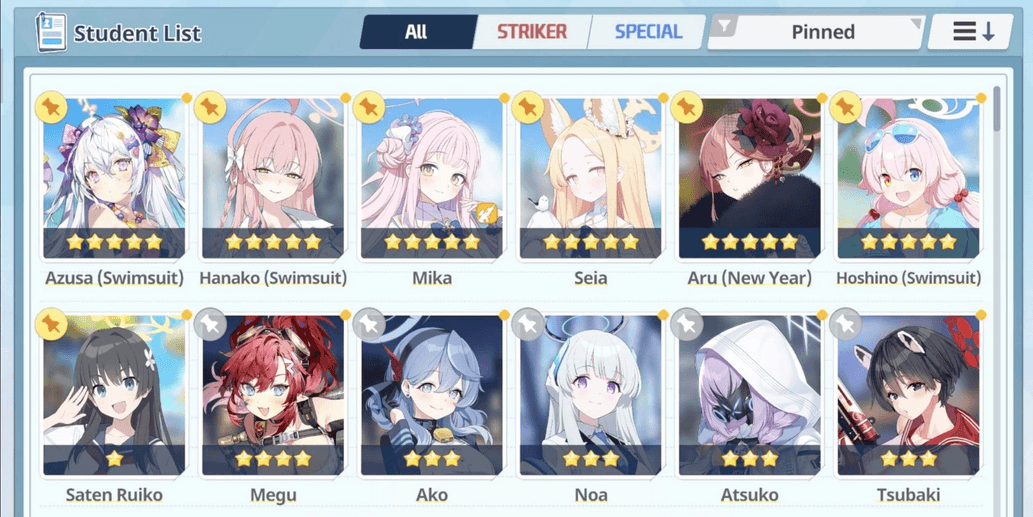
Task: Open the Pinned sort dropdown
Action: [x=817, y=32]
